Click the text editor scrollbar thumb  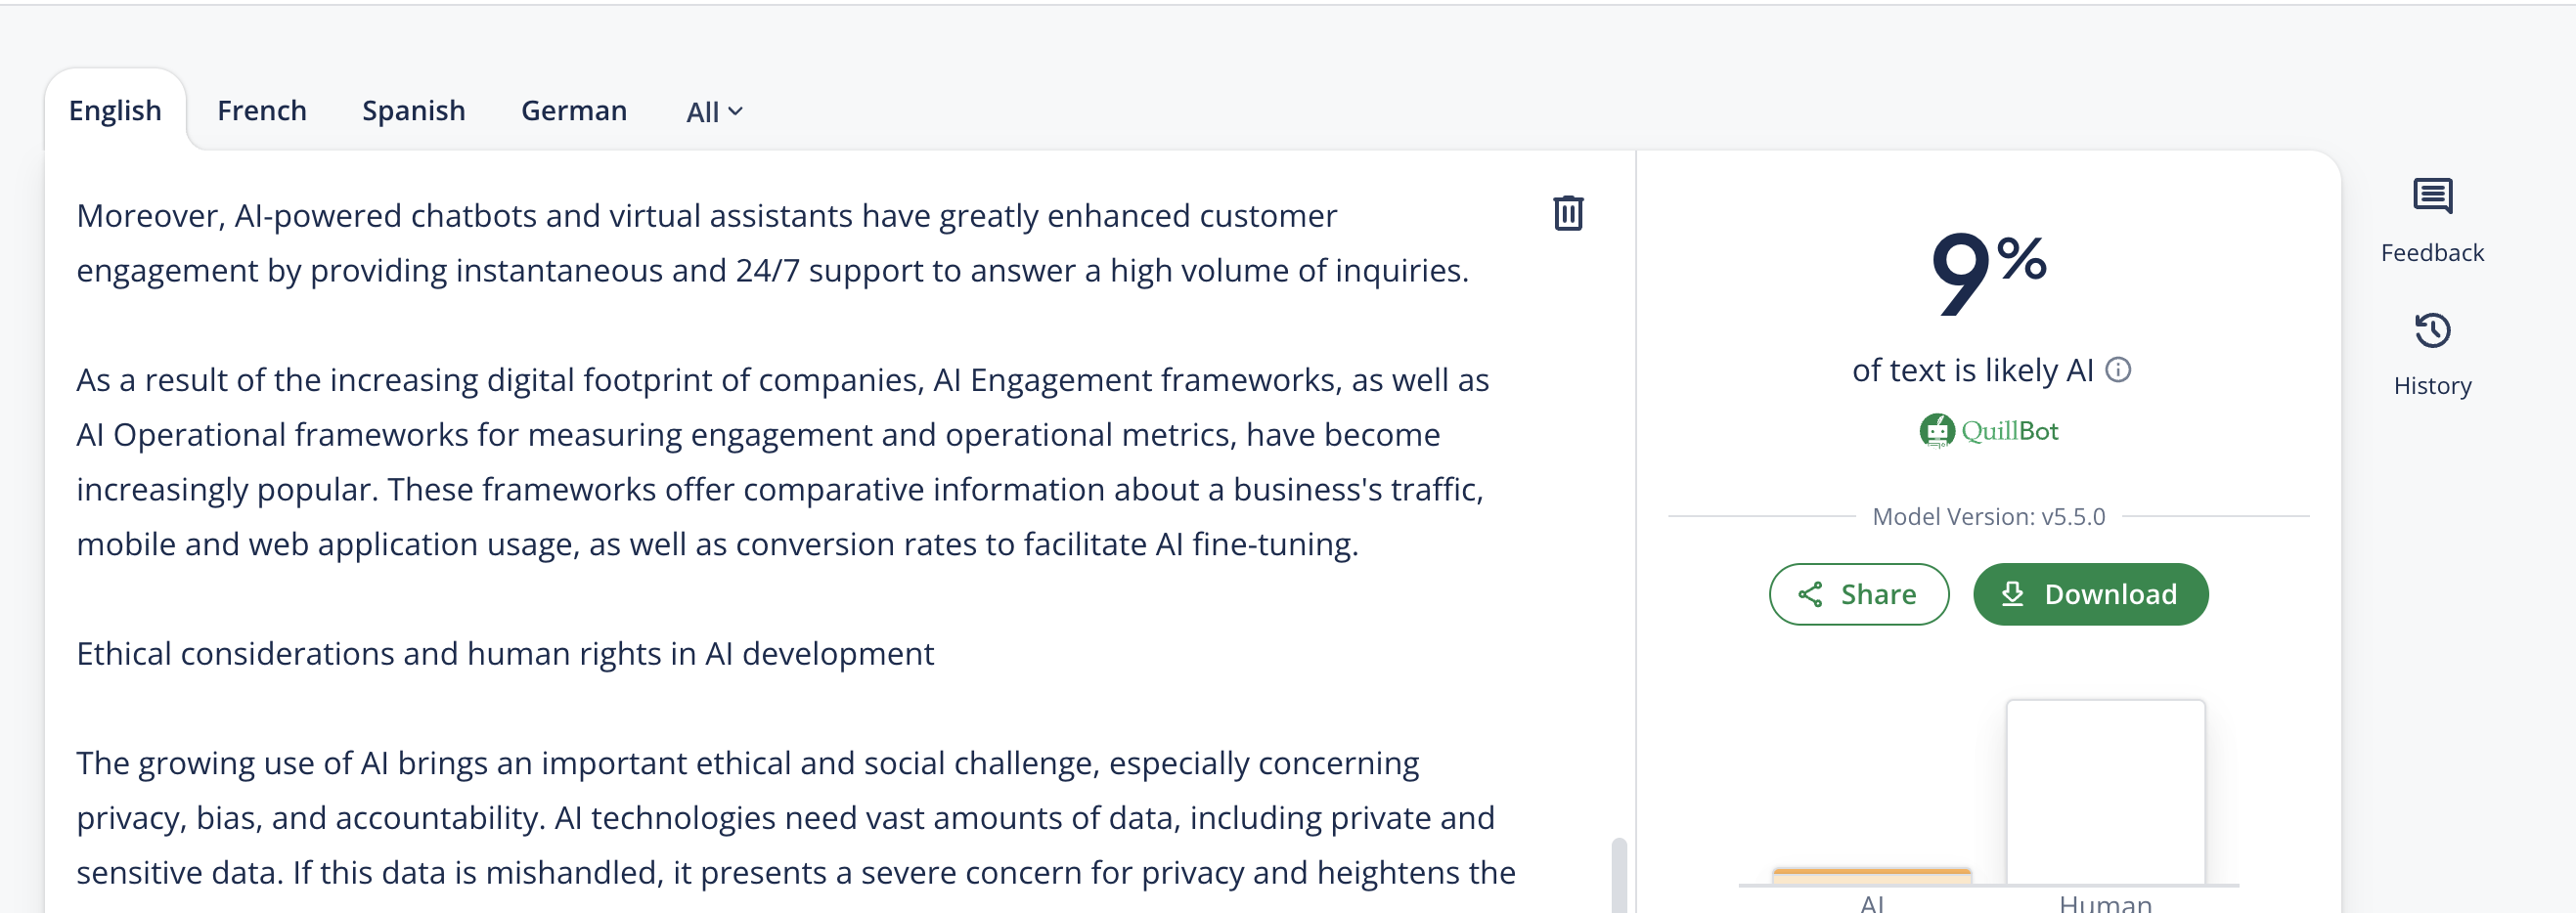[x=1618, y=875]
